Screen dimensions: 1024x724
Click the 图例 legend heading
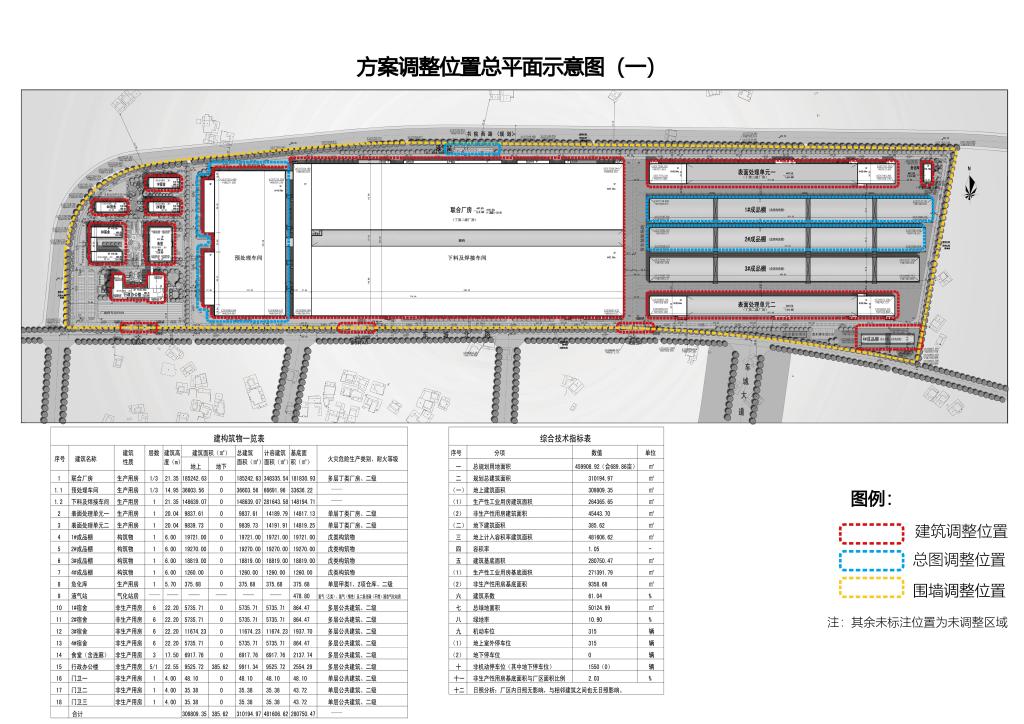click(x=871, y=499)
